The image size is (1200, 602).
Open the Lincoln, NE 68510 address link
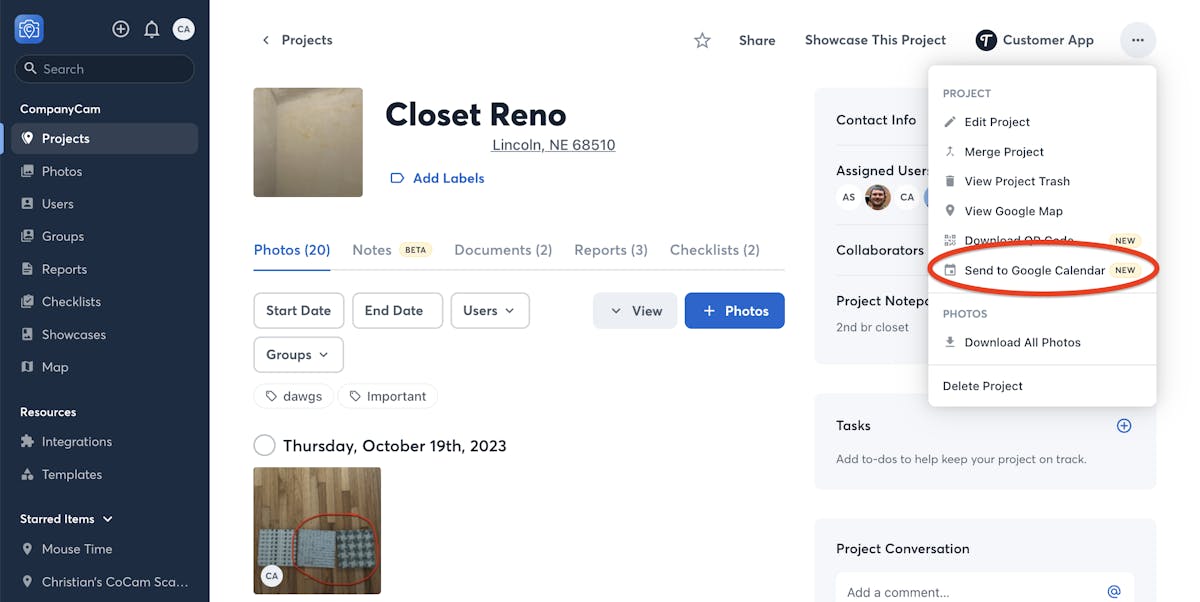coord(553,145)
